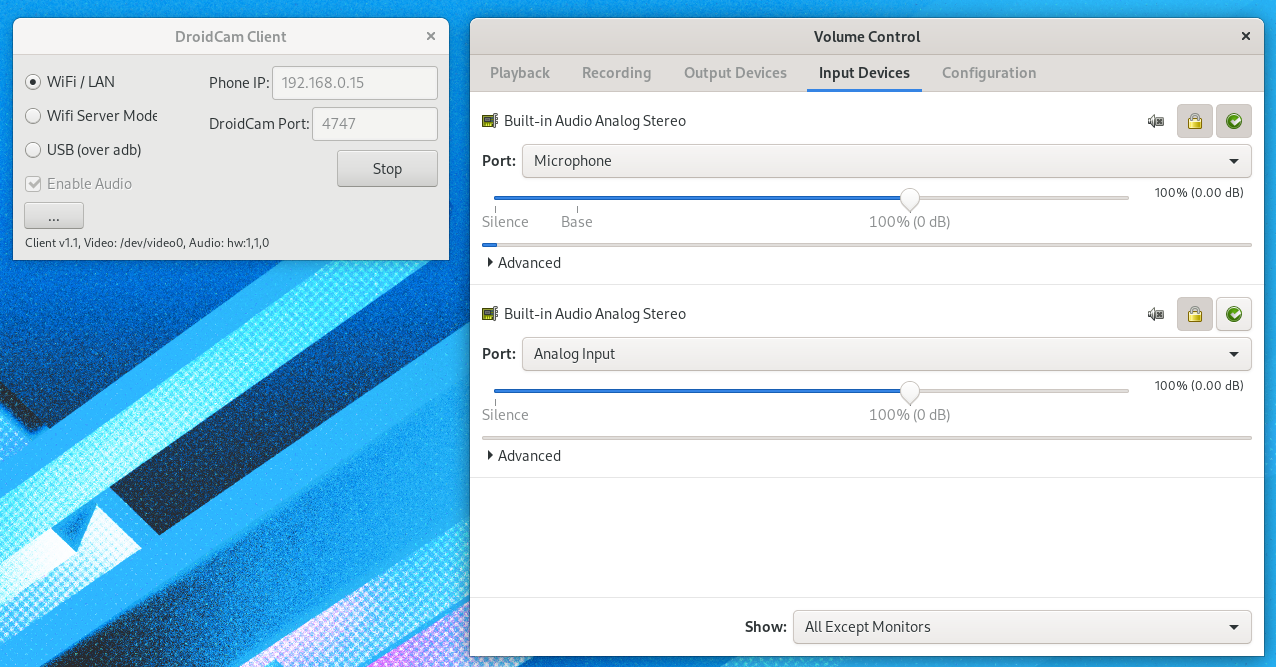
Task: Select the WiFi / LAN radio option
Action: [x=70, y=82]
